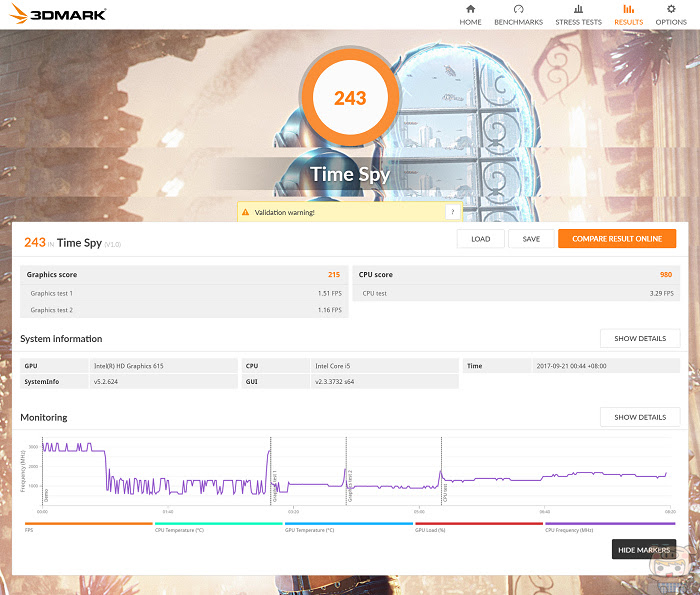Click the SAVE button

point(531,239)
